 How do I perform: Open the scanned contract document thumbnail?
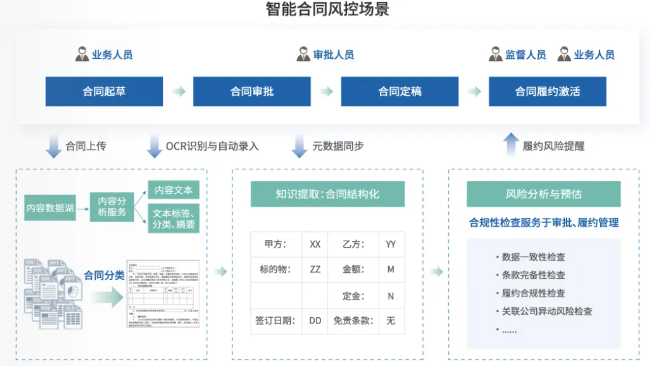pos(163,294)
